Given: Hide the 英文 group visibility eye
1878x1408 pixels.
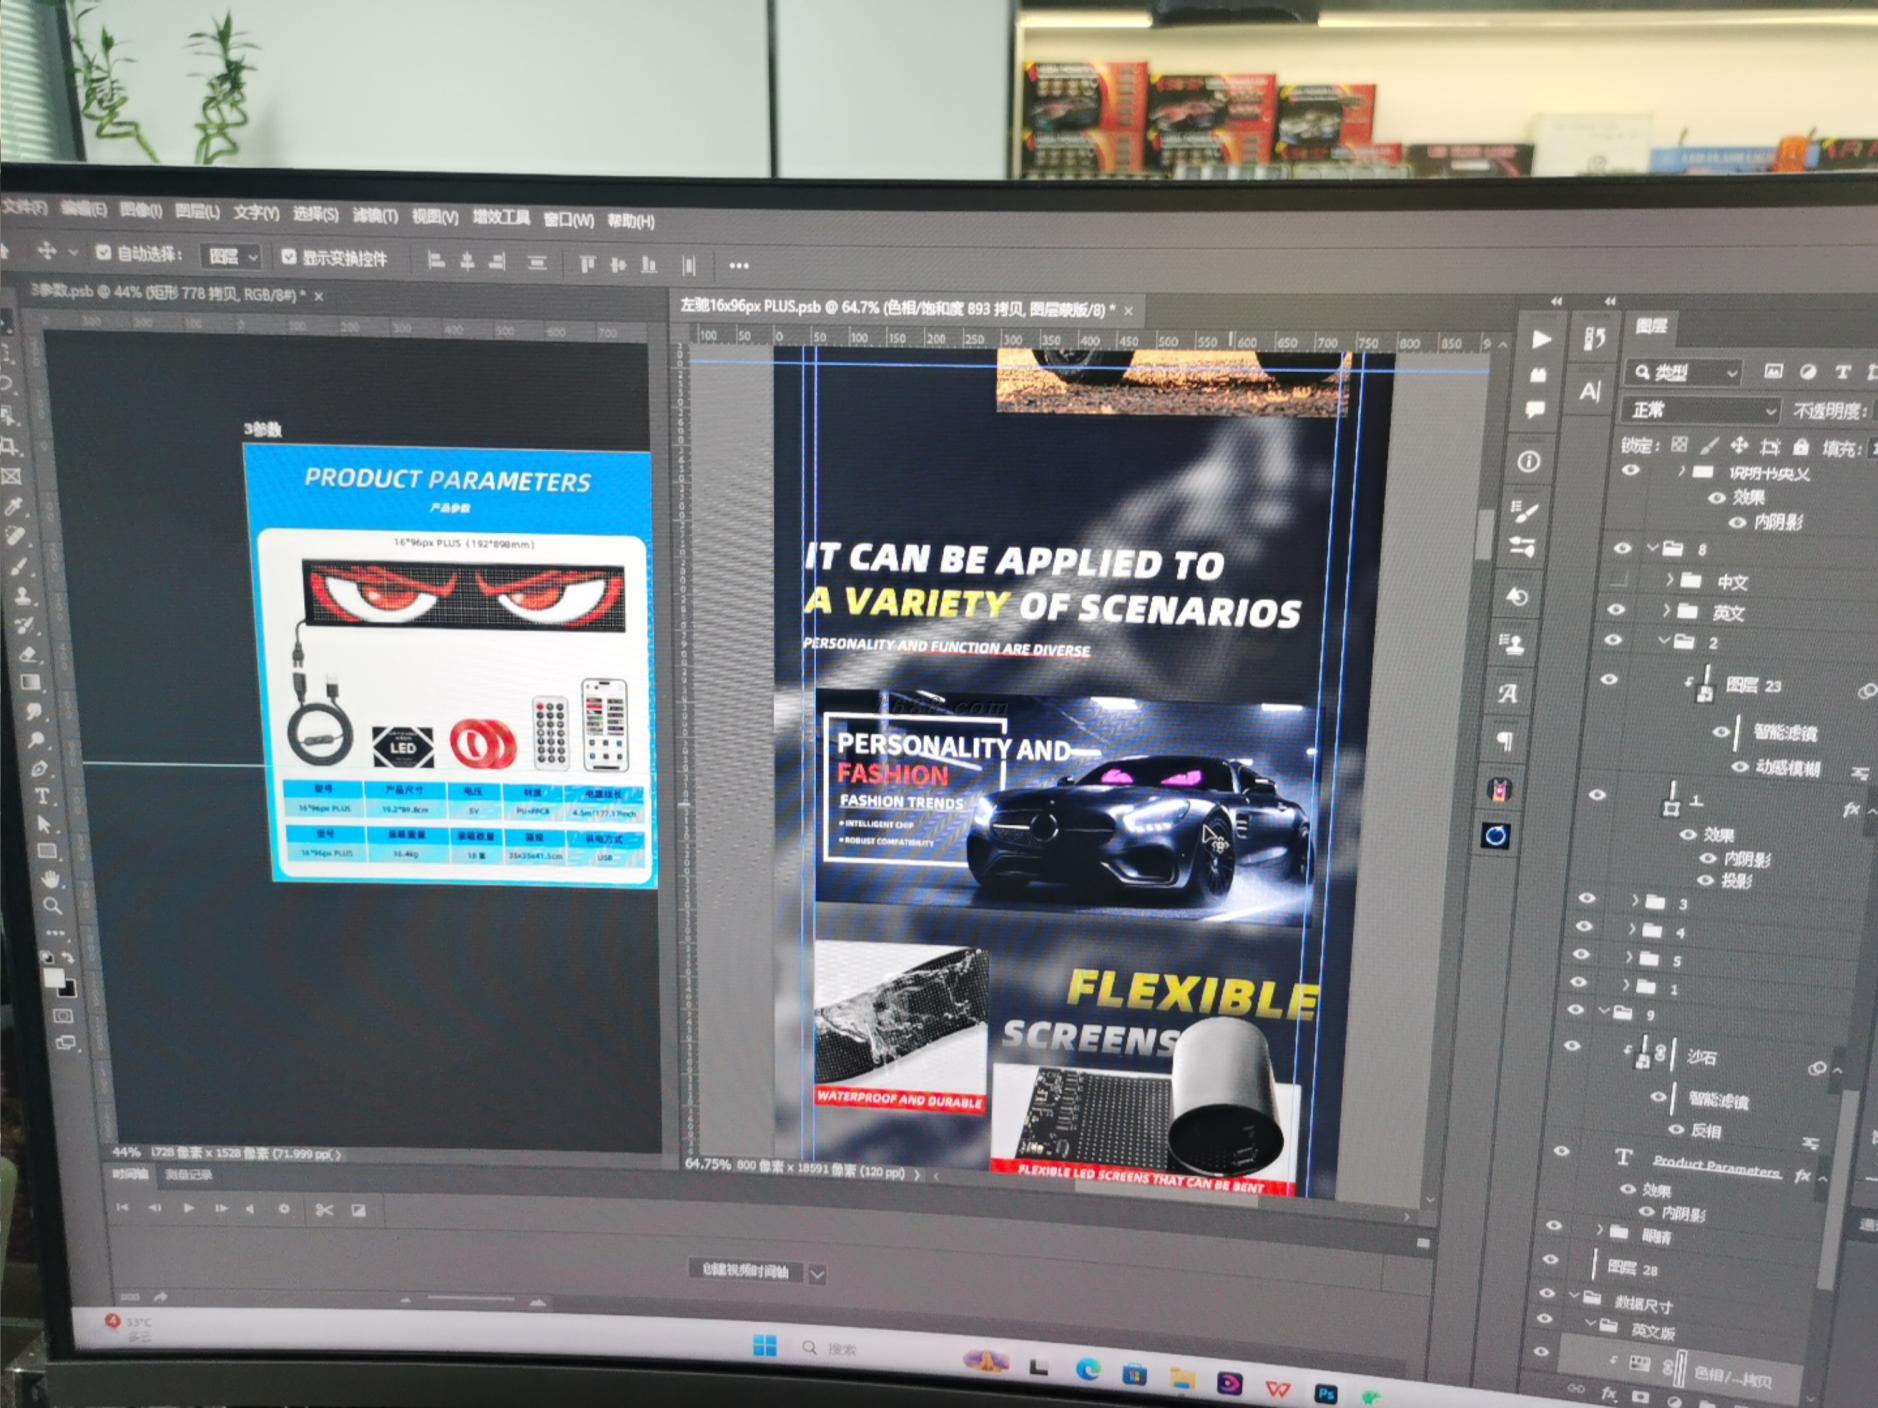Looking at the screenshot, I should click(1616, 610).
